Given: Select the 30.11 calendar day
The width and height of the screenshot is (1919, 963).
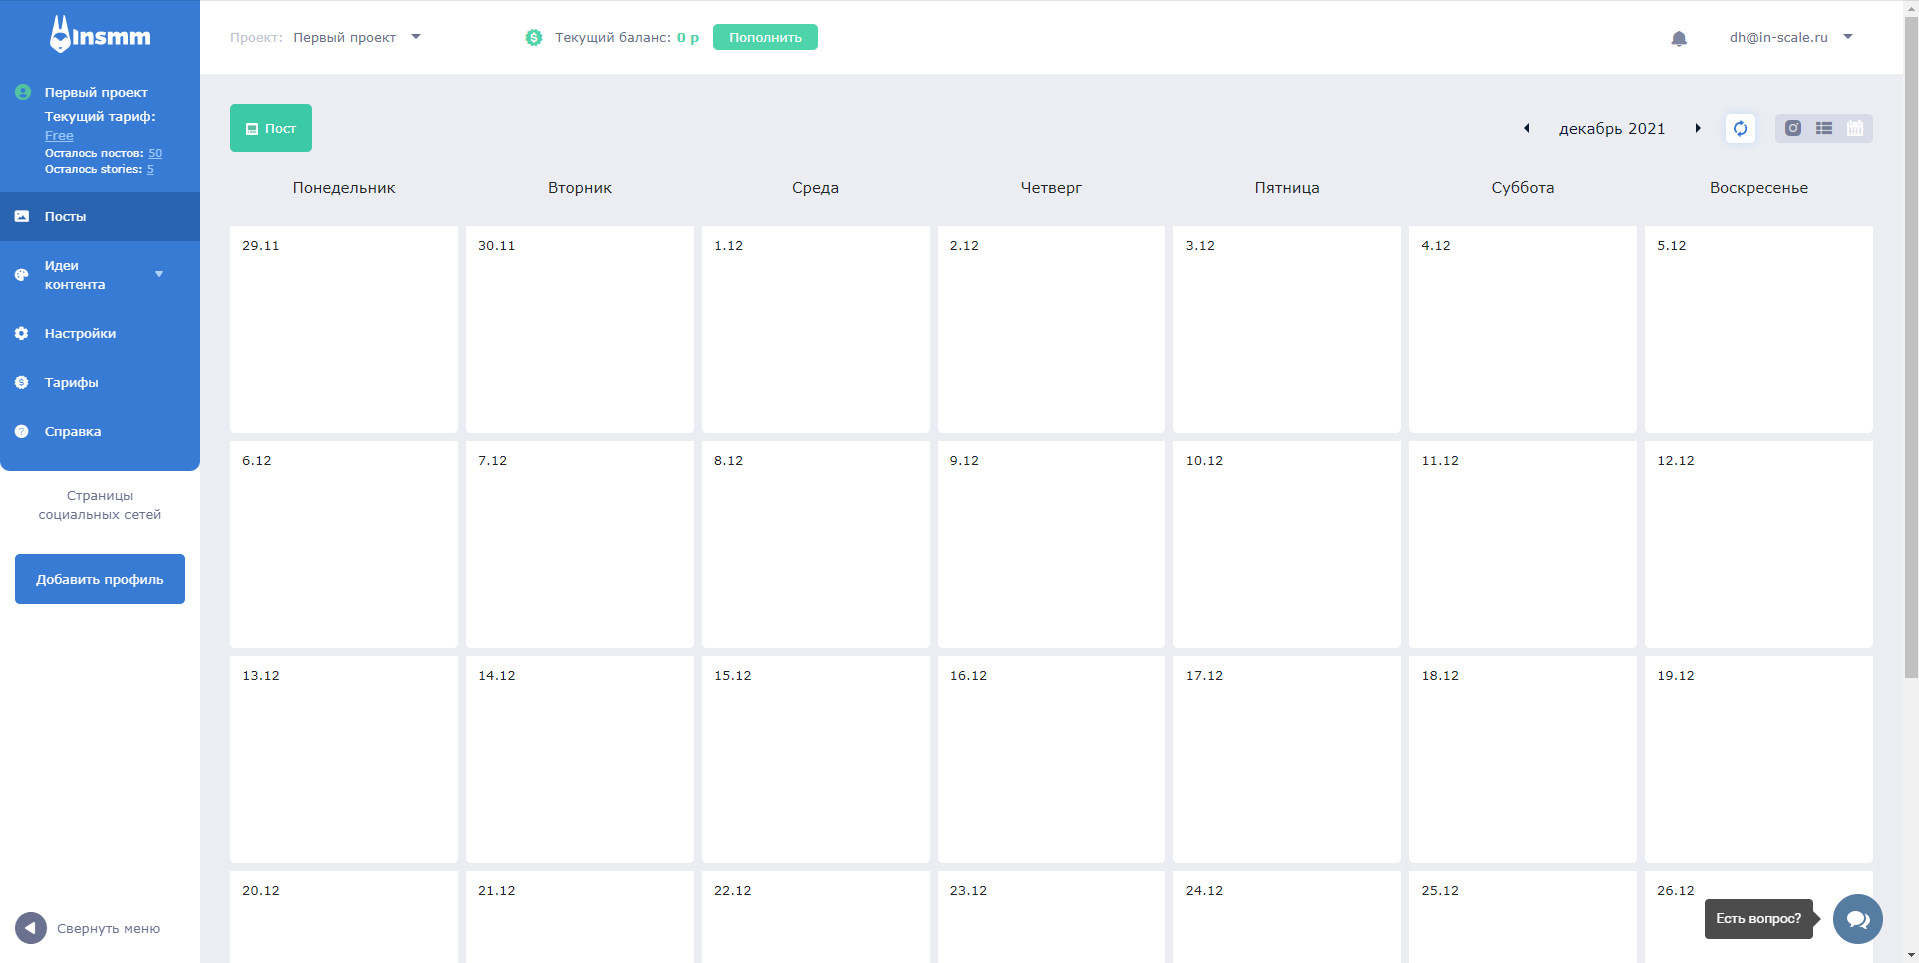Looking at the screenshot, I should pos(580,329).
